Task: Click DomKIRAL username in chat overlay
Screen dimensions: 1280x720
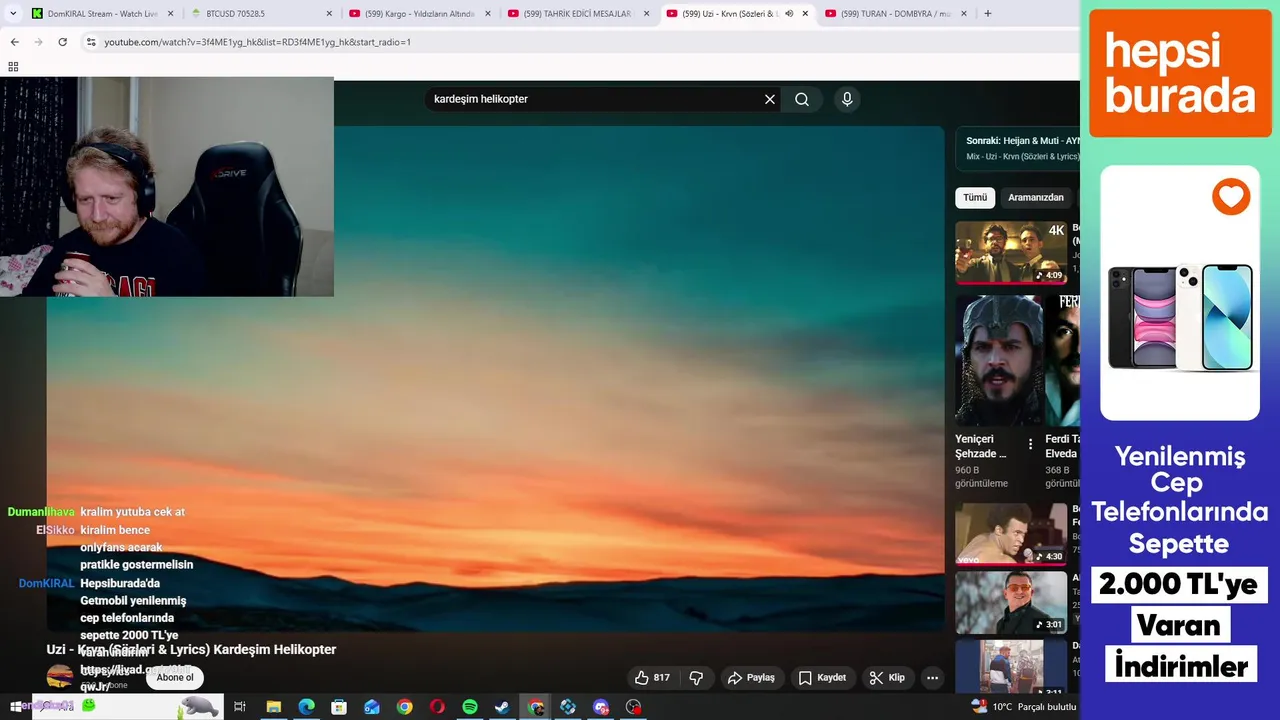Action: point(47,583)
